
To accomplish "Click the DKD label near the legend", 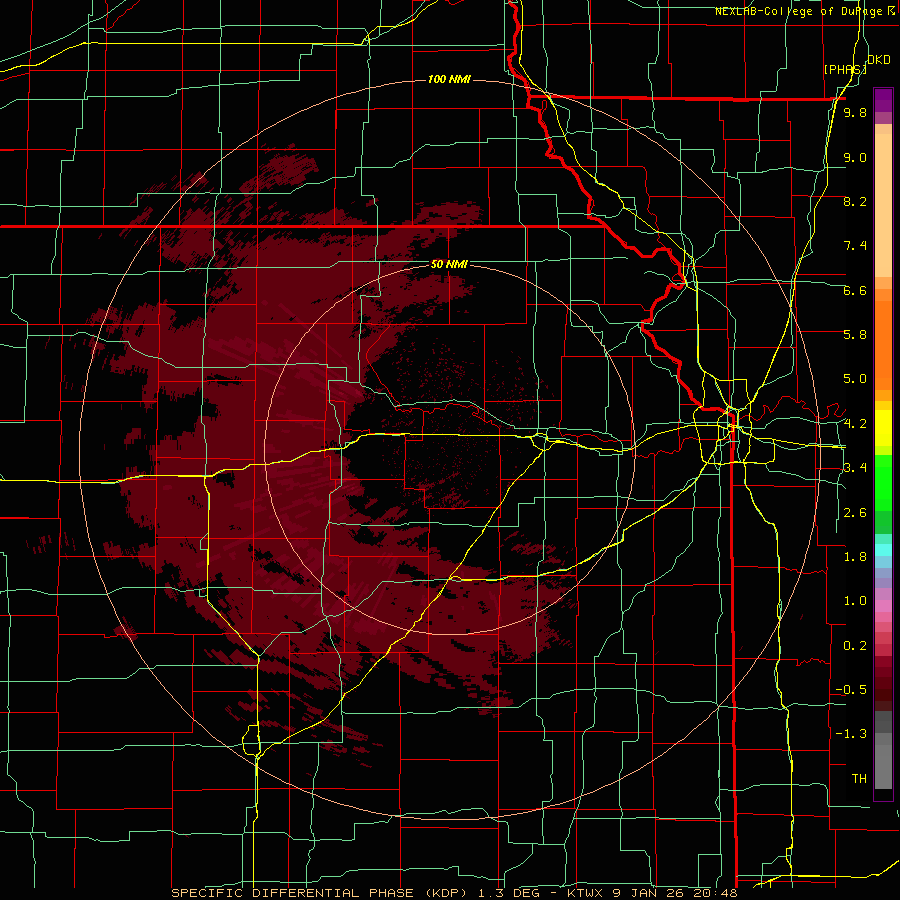I will tap(879, 60).
